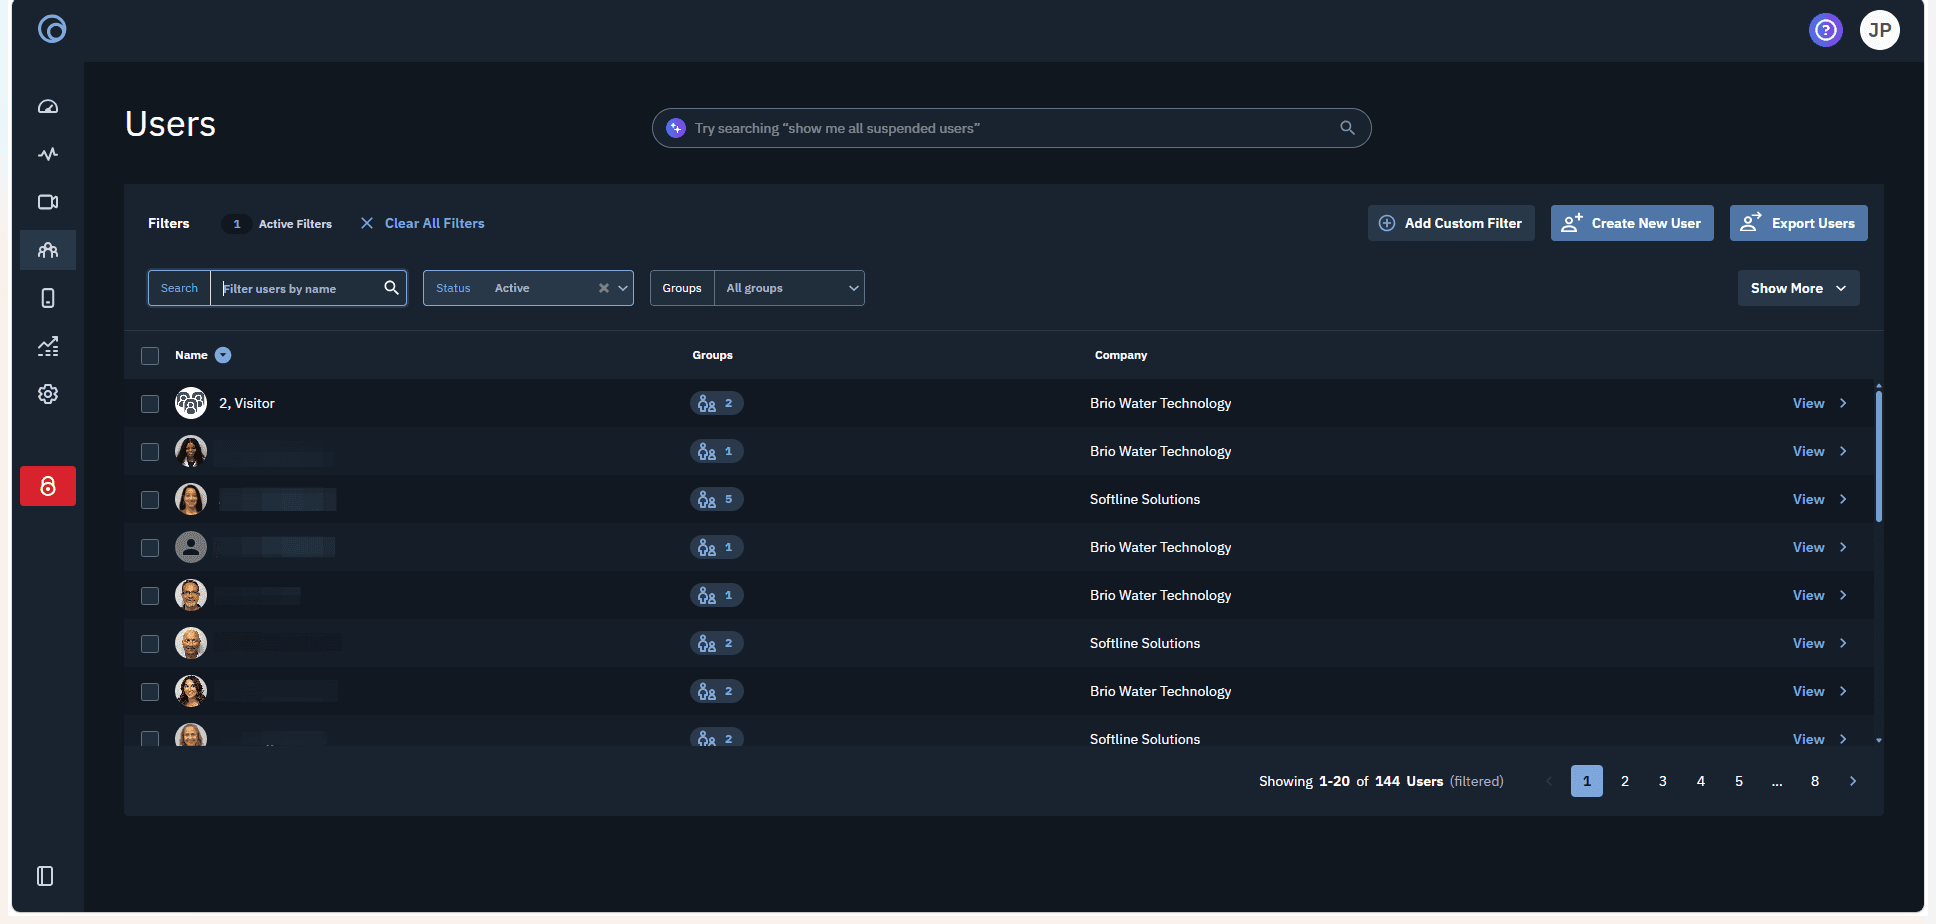Collapse the sidebar using bottom panel icon
Image resolution: width=1936 pixels, height=924 pixels.
coord(45,876)
